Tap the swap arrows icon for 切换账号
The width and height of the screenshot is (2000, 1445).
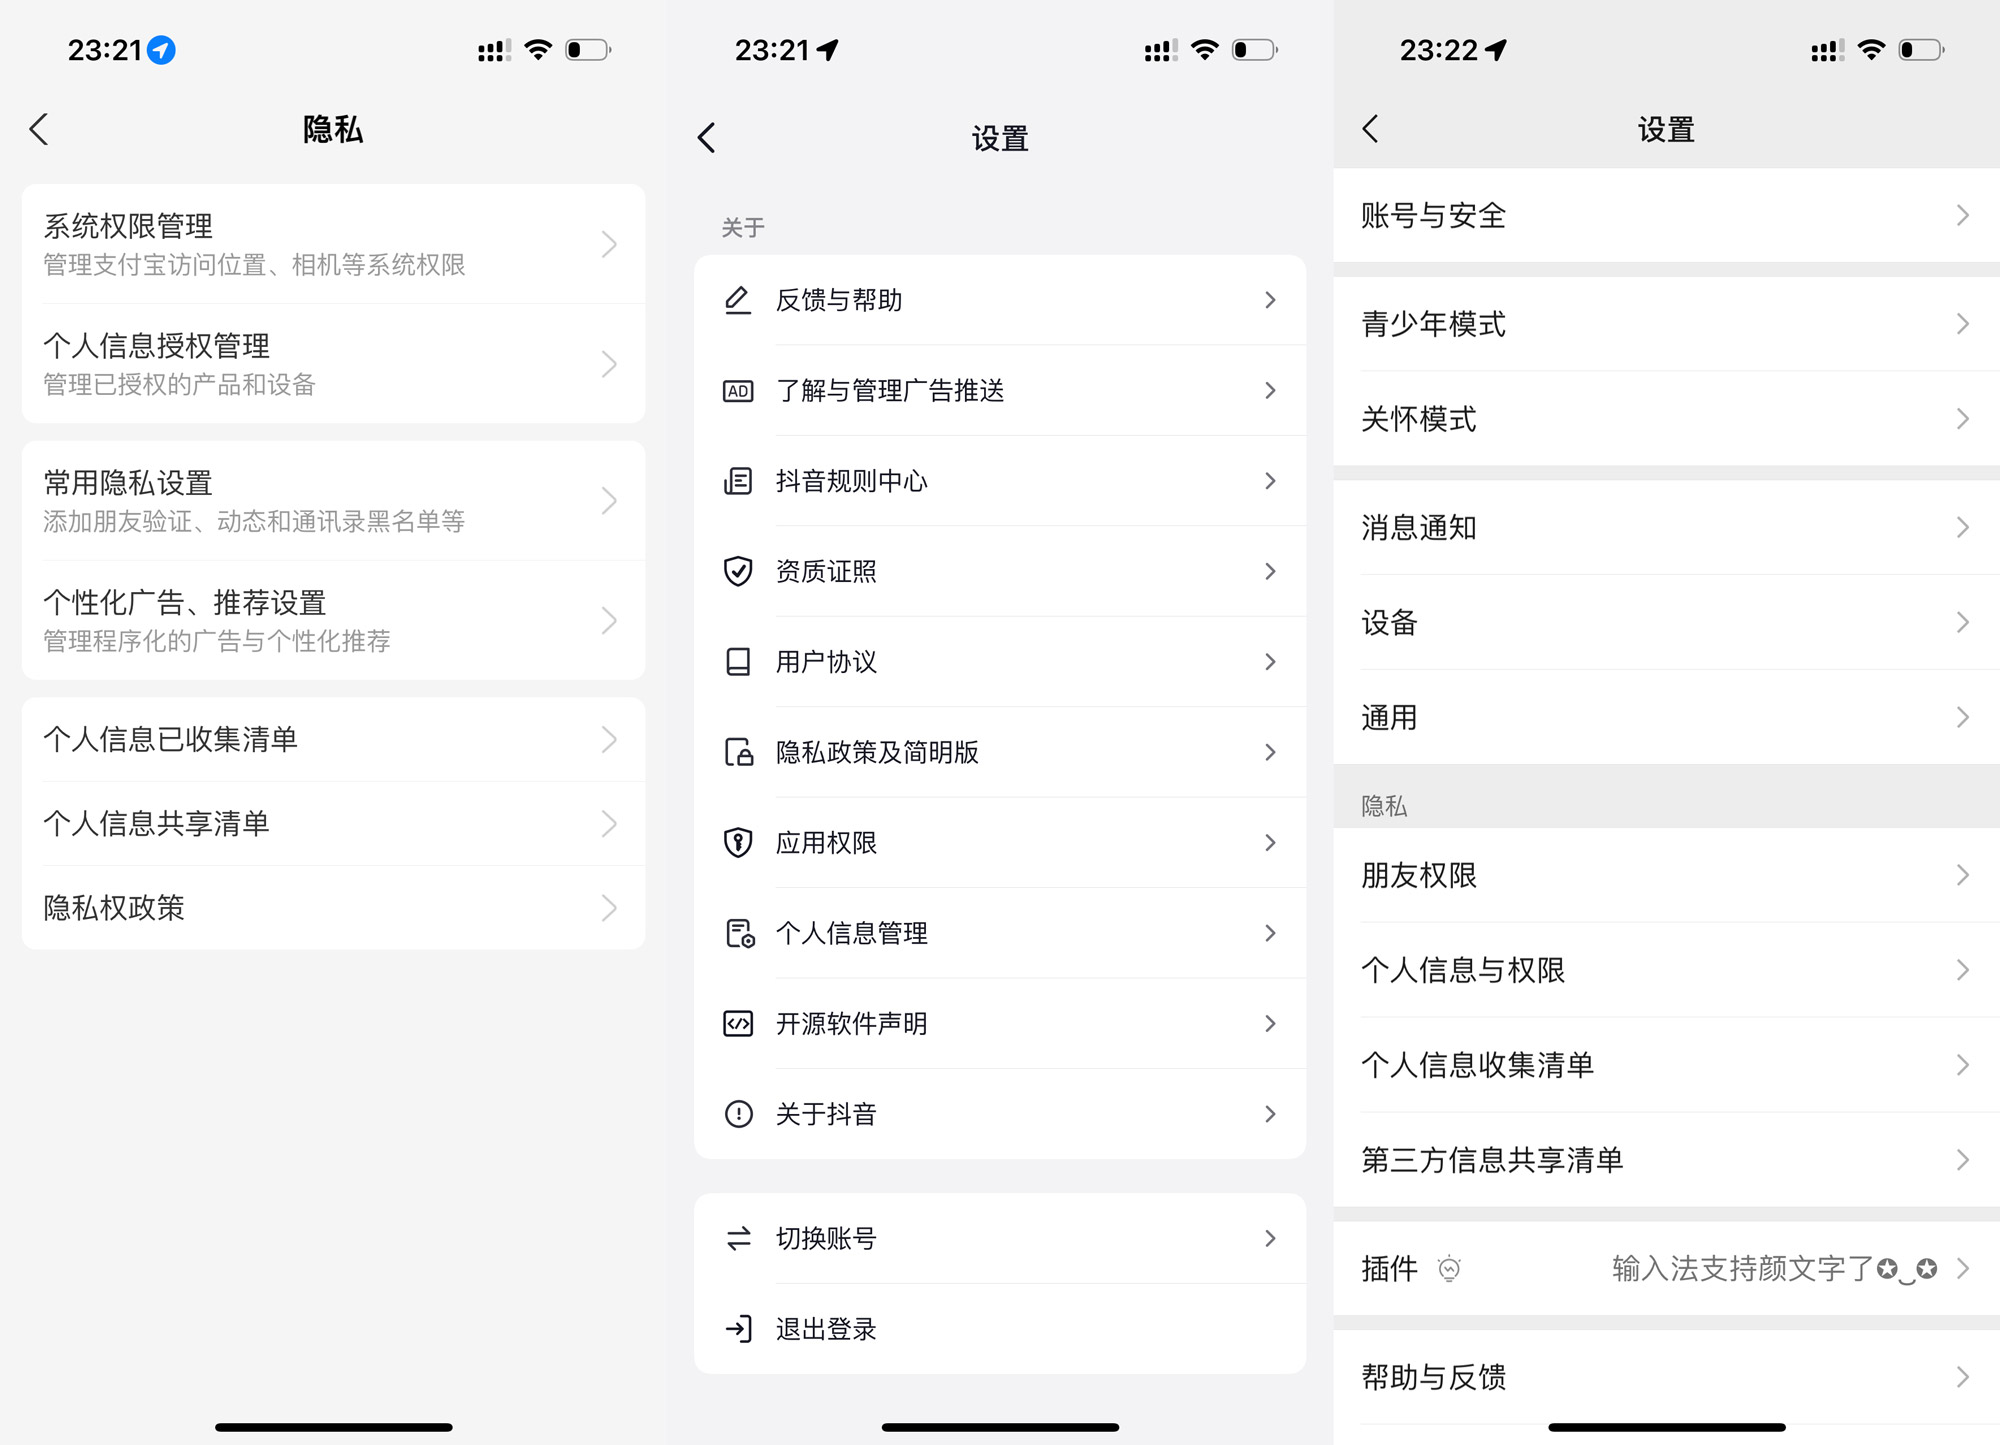click(x=738, y=1239)
